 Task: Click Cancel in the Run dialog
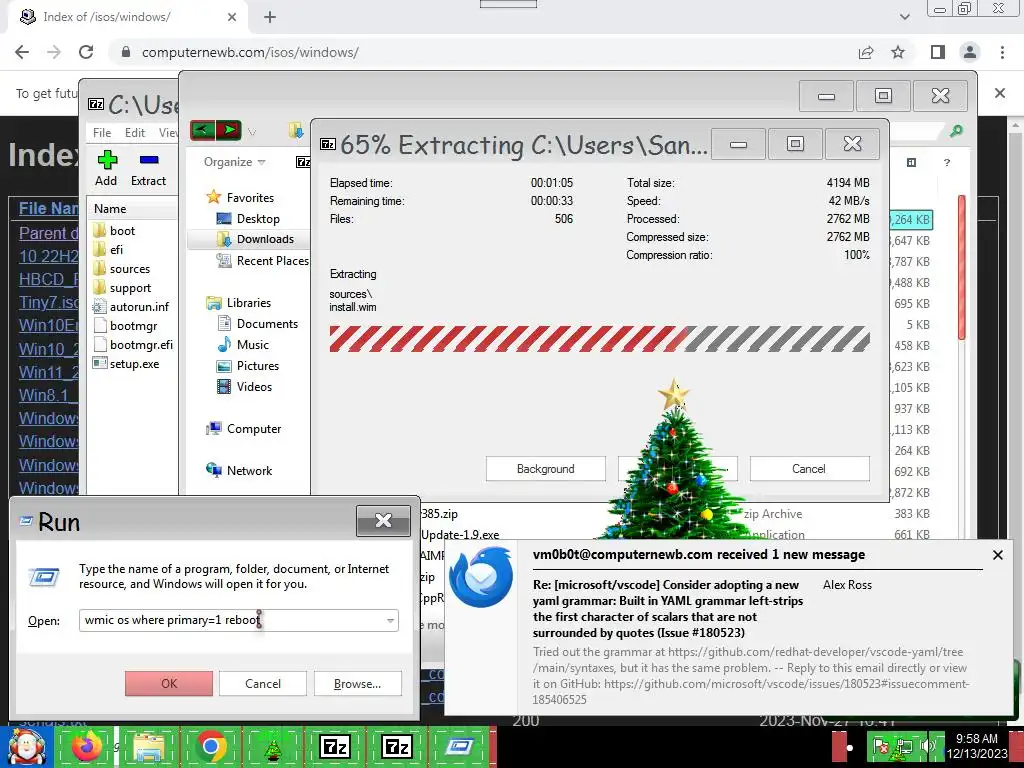coord(263,683)
